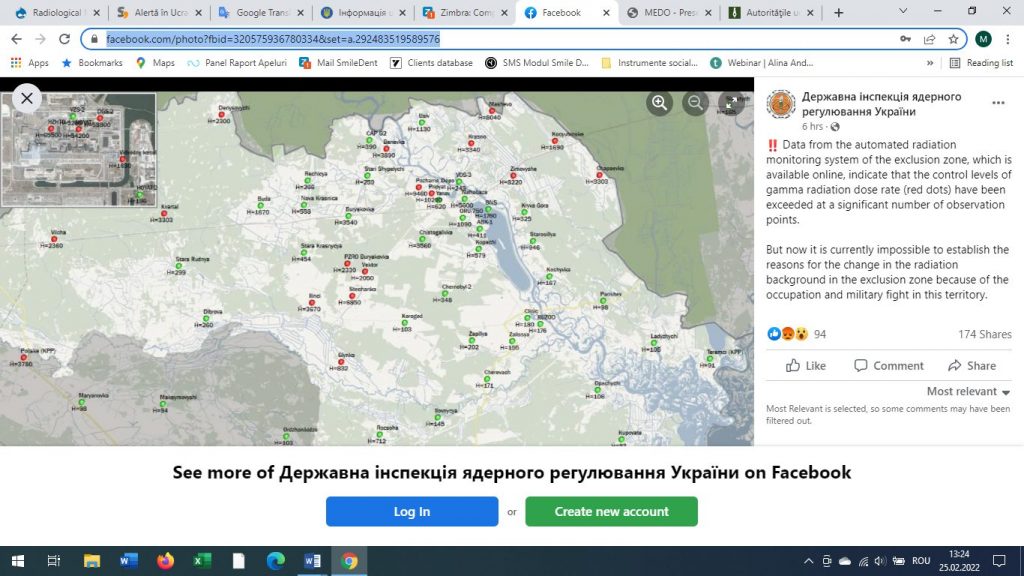Go back to the previous page
The image size is (1024, 576).
[x=16, y=39]
